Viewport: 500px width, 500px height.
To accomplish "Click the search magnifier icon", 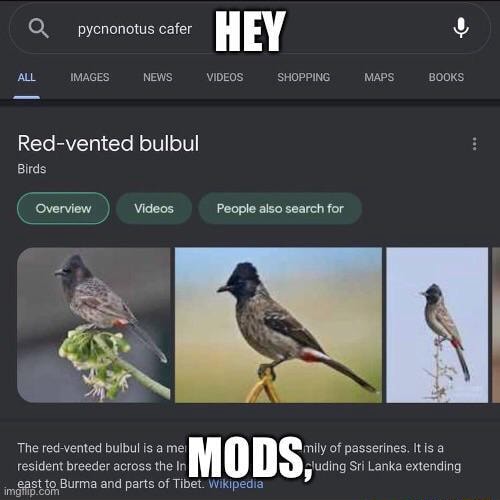I will 39,29.
